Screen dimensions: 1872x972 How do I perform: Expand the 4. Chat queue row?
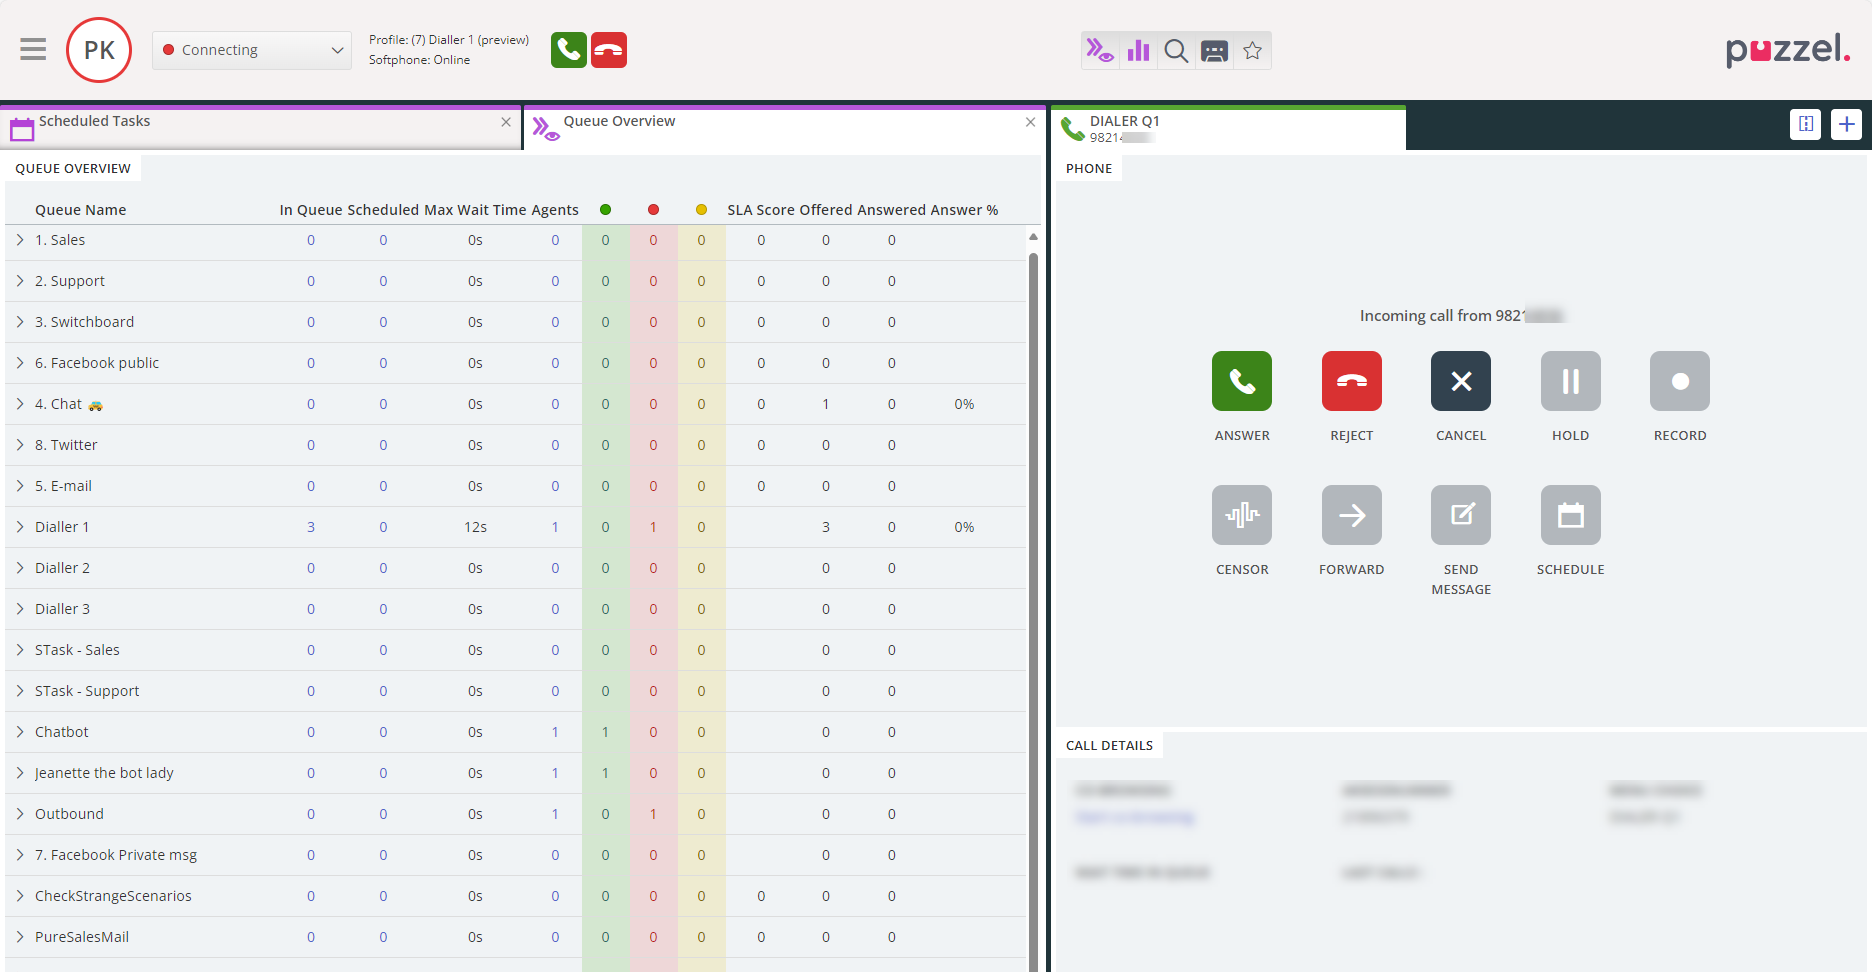[20, 404]
